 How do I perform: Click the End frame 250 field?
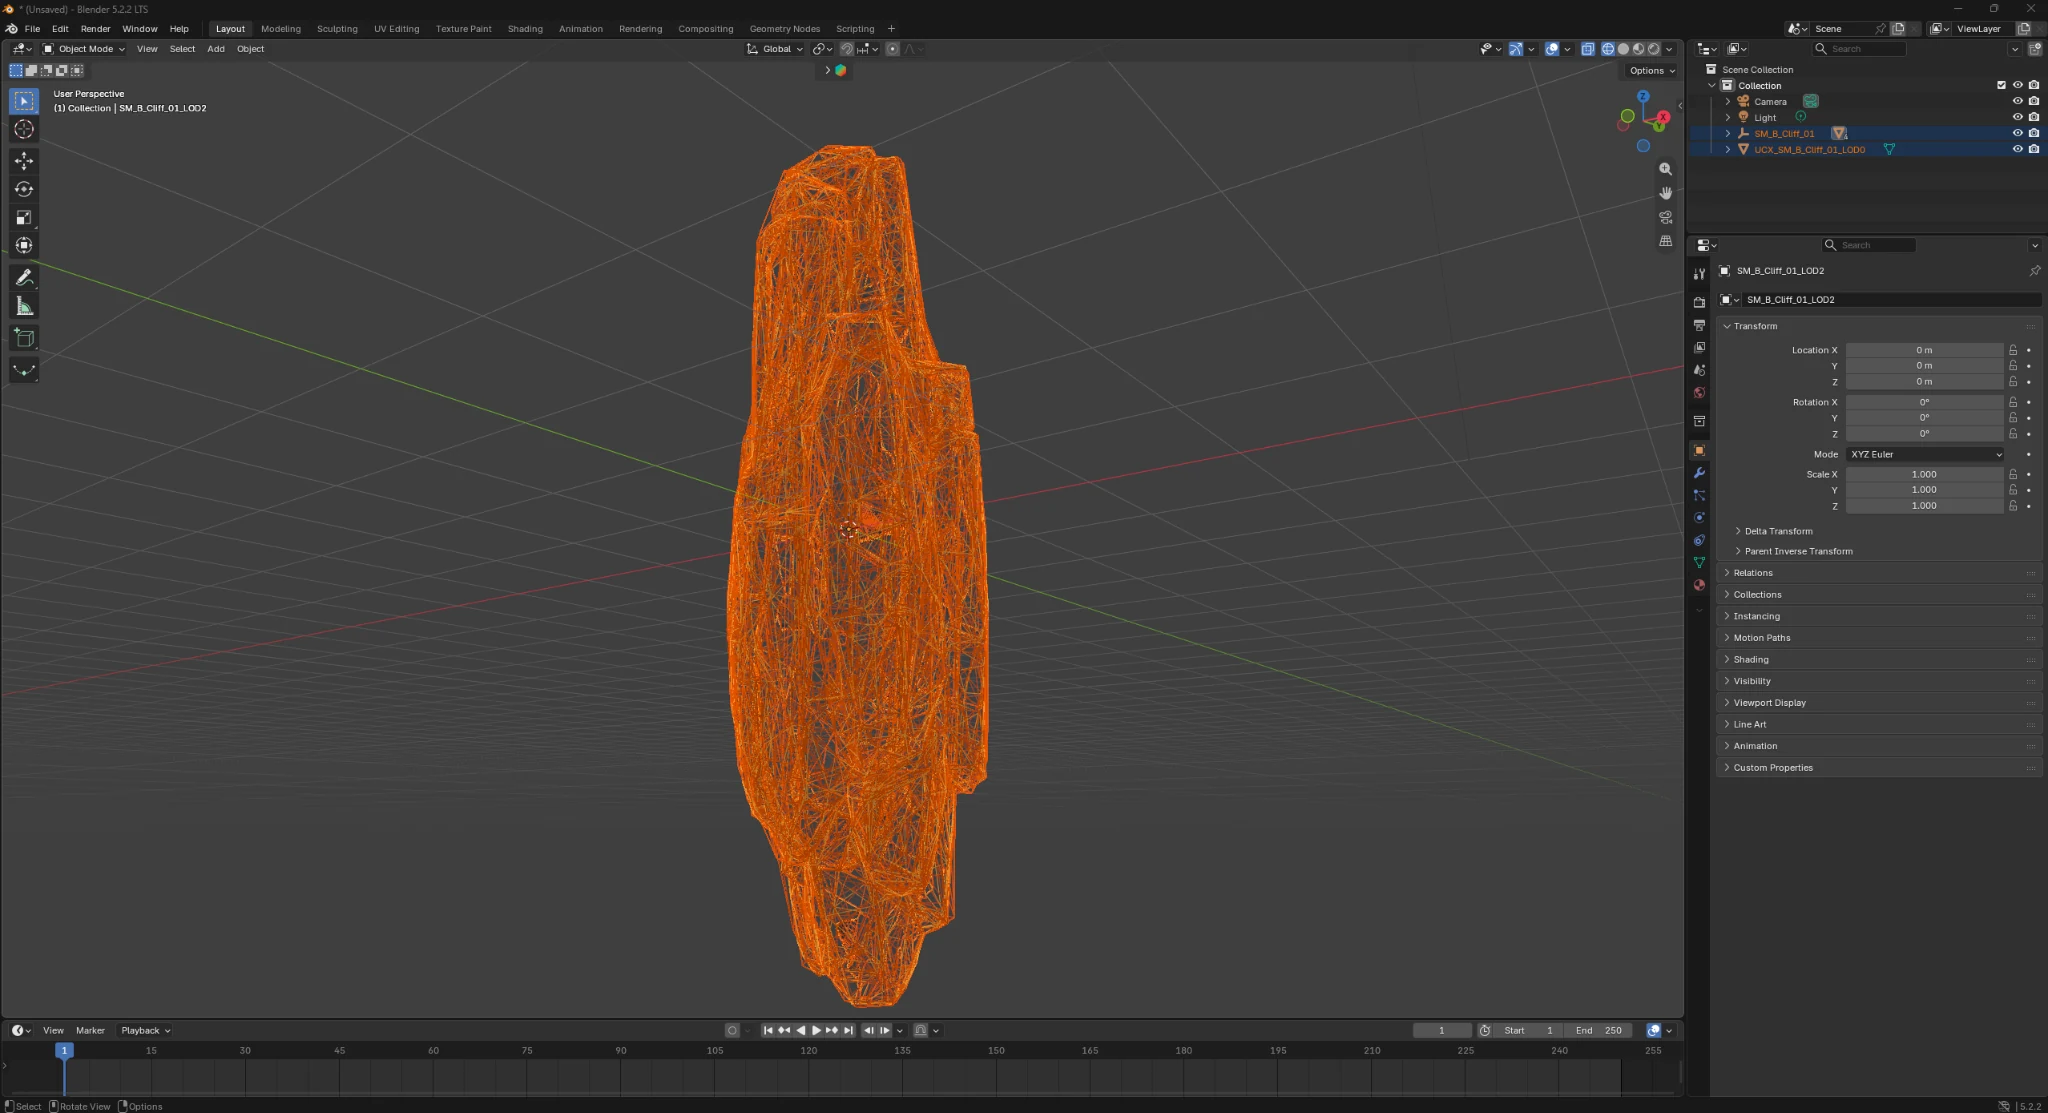pyautogui.click(x=1599, y=1030)
